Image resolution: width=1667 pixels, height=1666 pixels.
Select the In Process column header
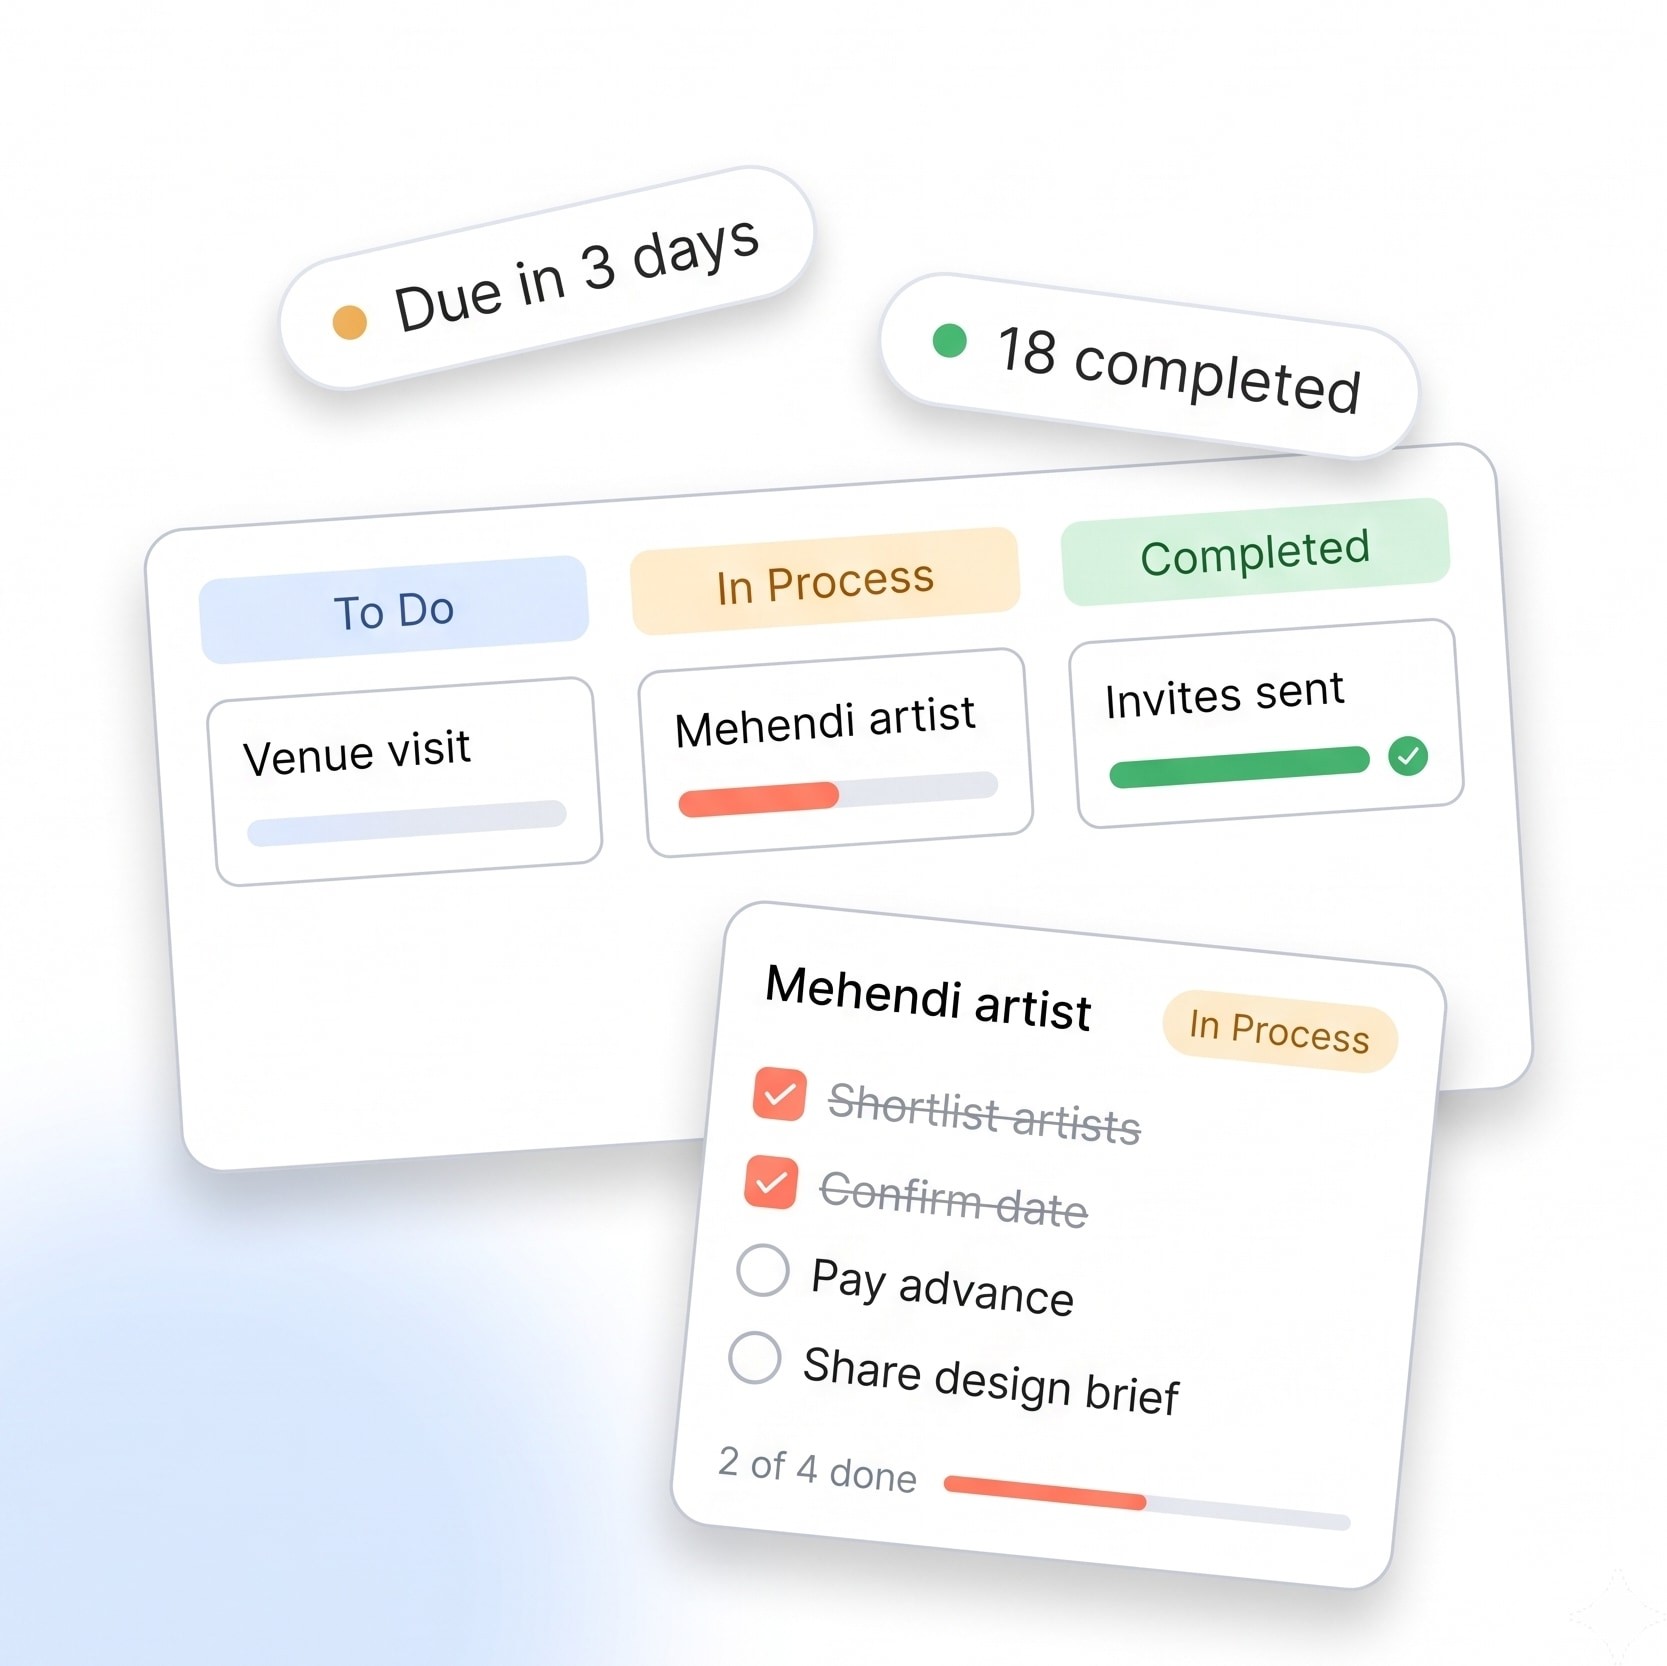point(825,581)
